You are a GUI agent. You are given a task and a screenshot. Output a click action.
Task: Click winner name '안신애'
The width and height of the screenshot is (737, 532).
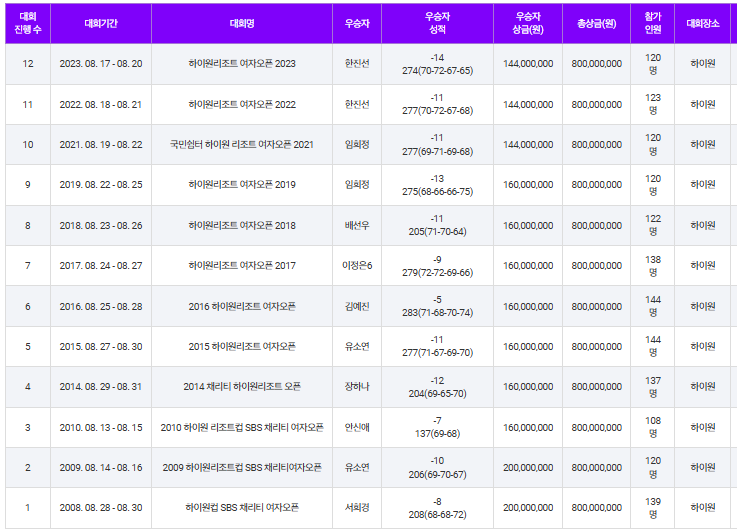click(357, 428)
